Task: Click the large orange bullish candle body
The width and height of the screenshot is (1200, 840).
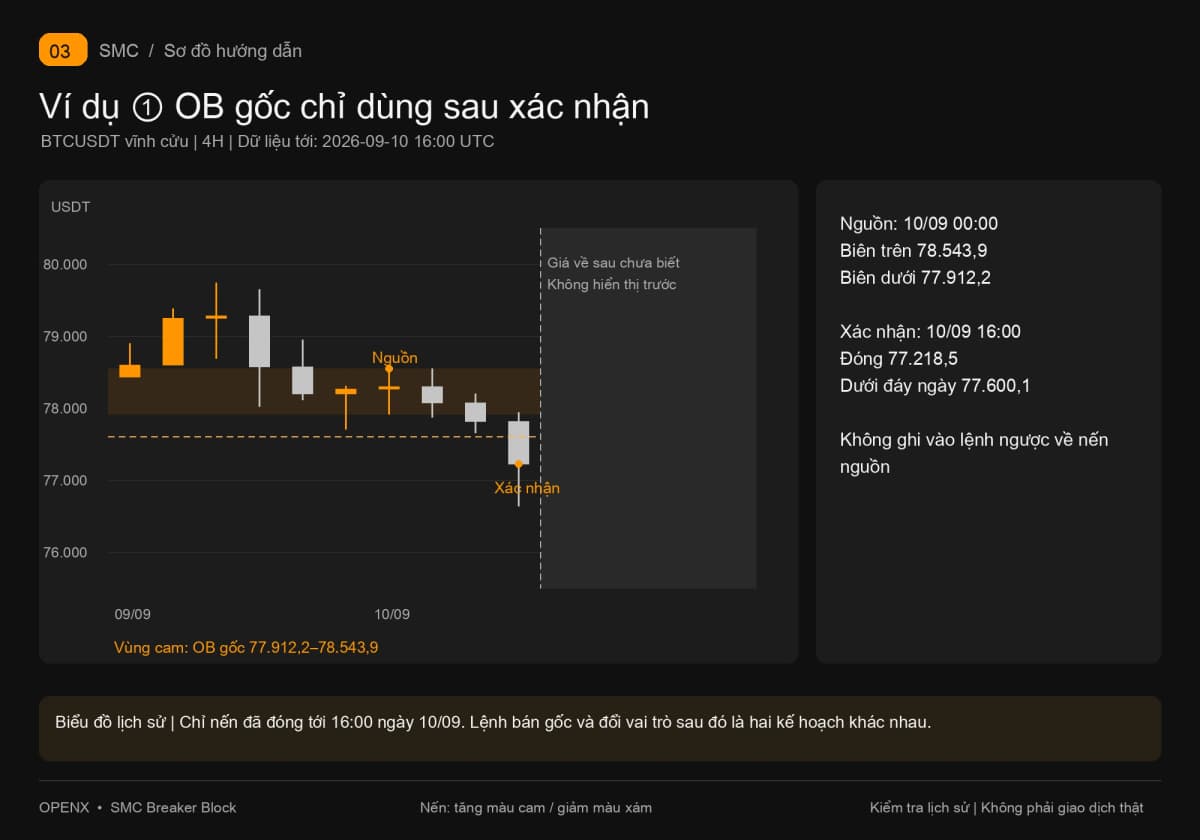Action: point(173,341)
